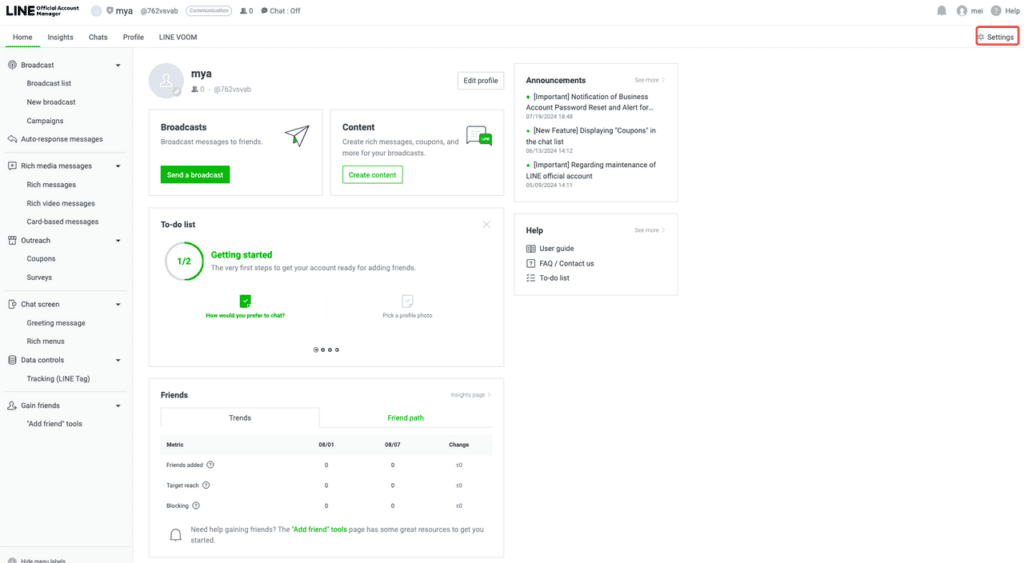Click the FAQ question box icon
The height and width of the screenshot is (563, 1024).
click(x=530, y=263)
